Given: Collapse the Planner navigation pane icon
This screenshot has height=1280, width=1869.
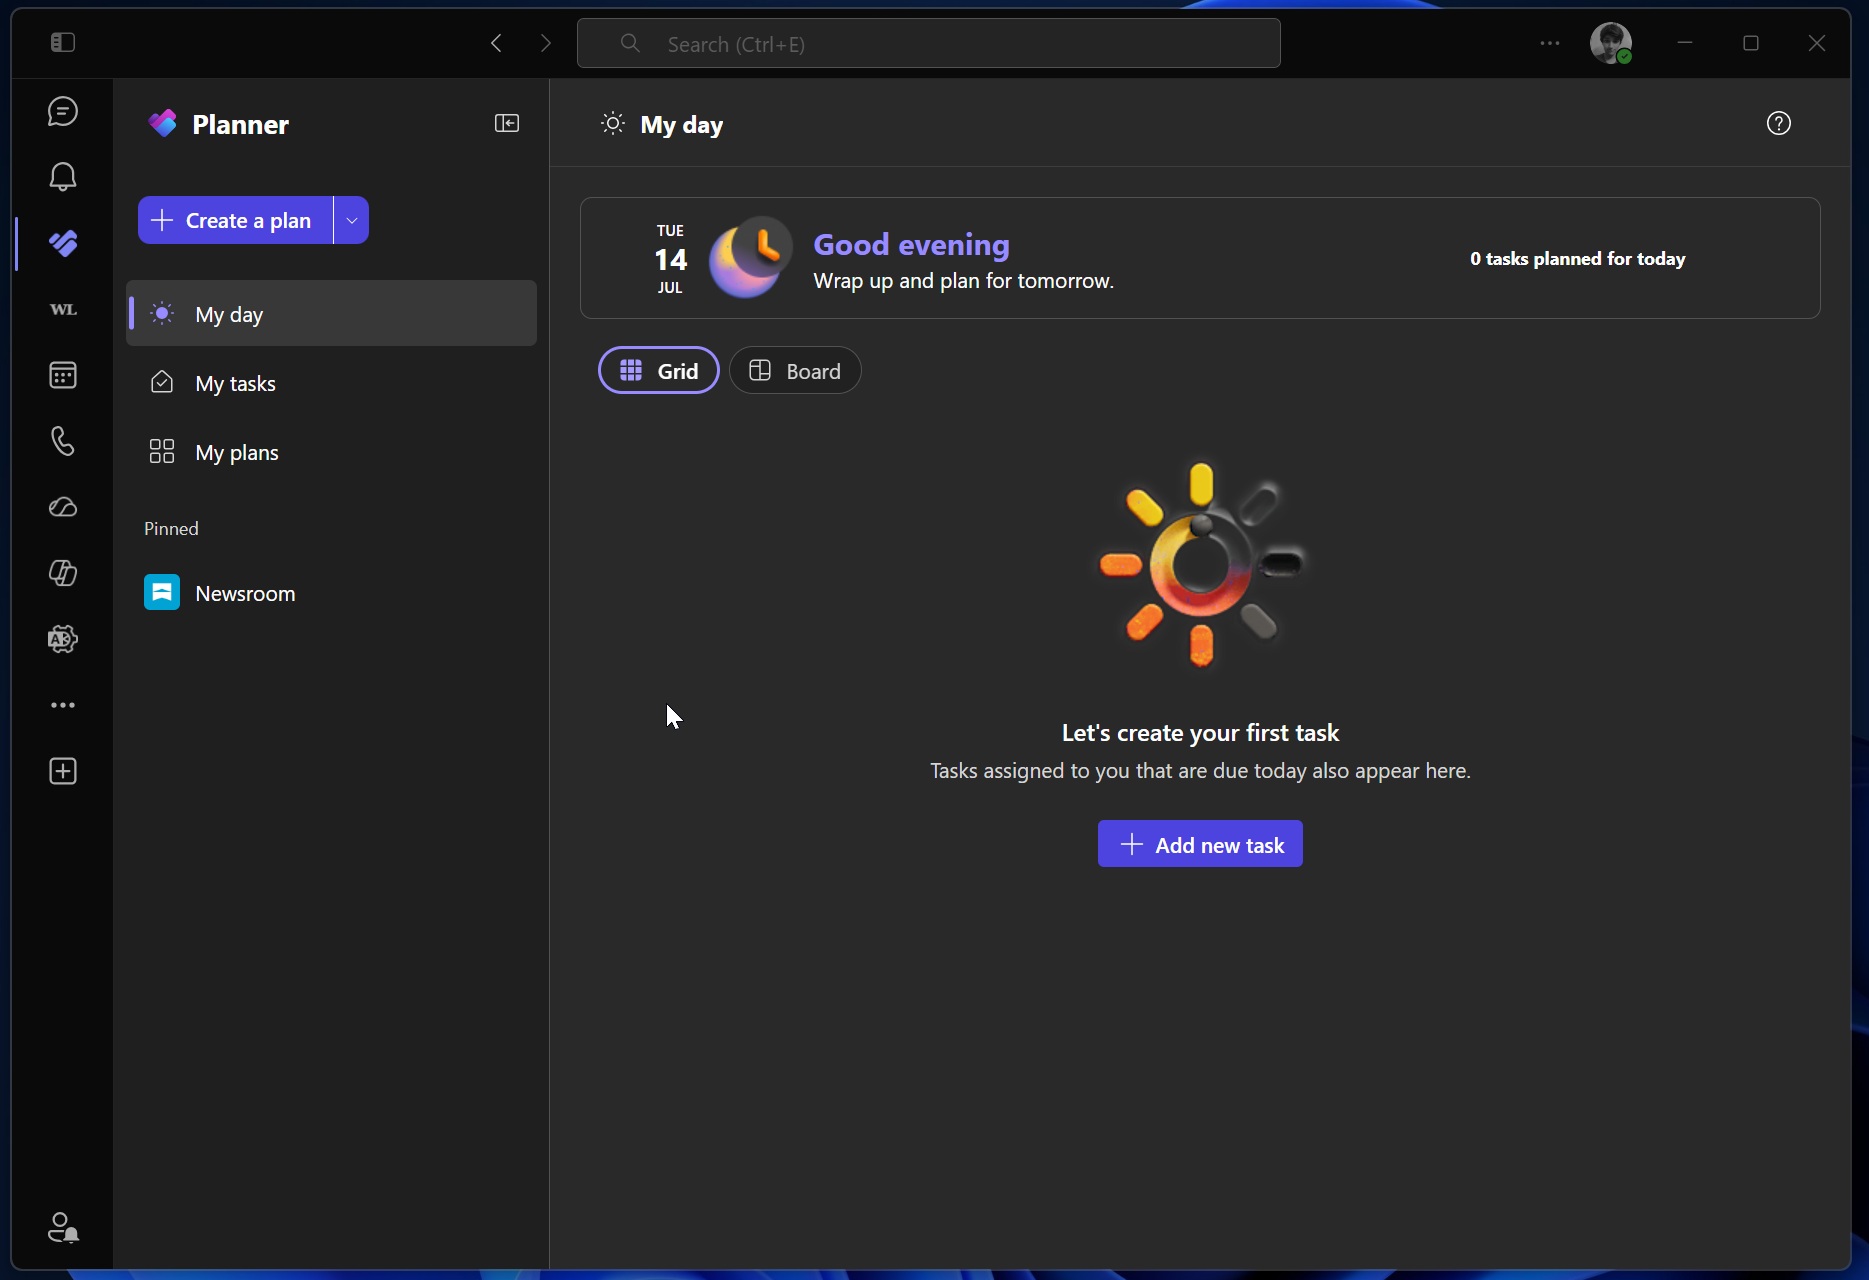Looking at the screenshot, I should click(x=507, y=123).
